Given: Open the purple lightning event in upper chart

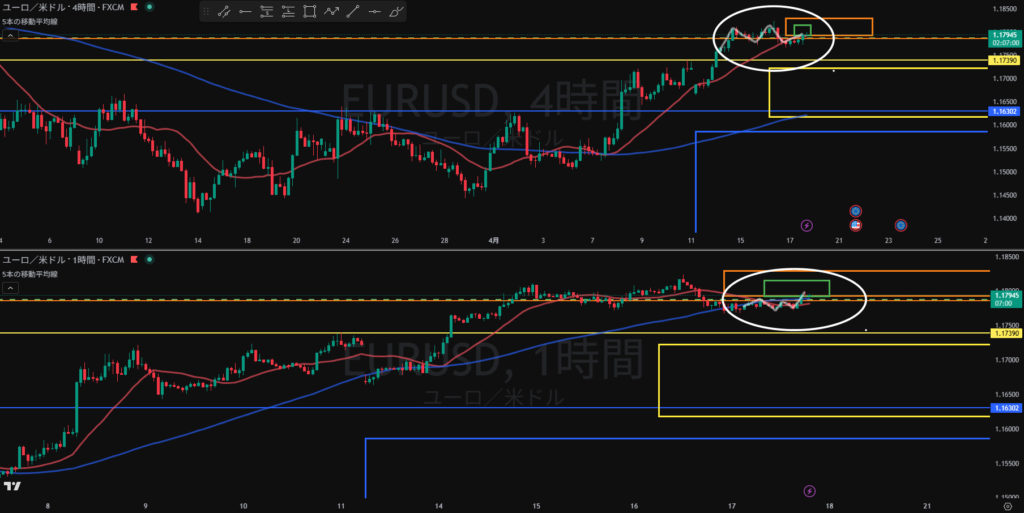Looking at the screenshot, I should [x=807, y=226].
